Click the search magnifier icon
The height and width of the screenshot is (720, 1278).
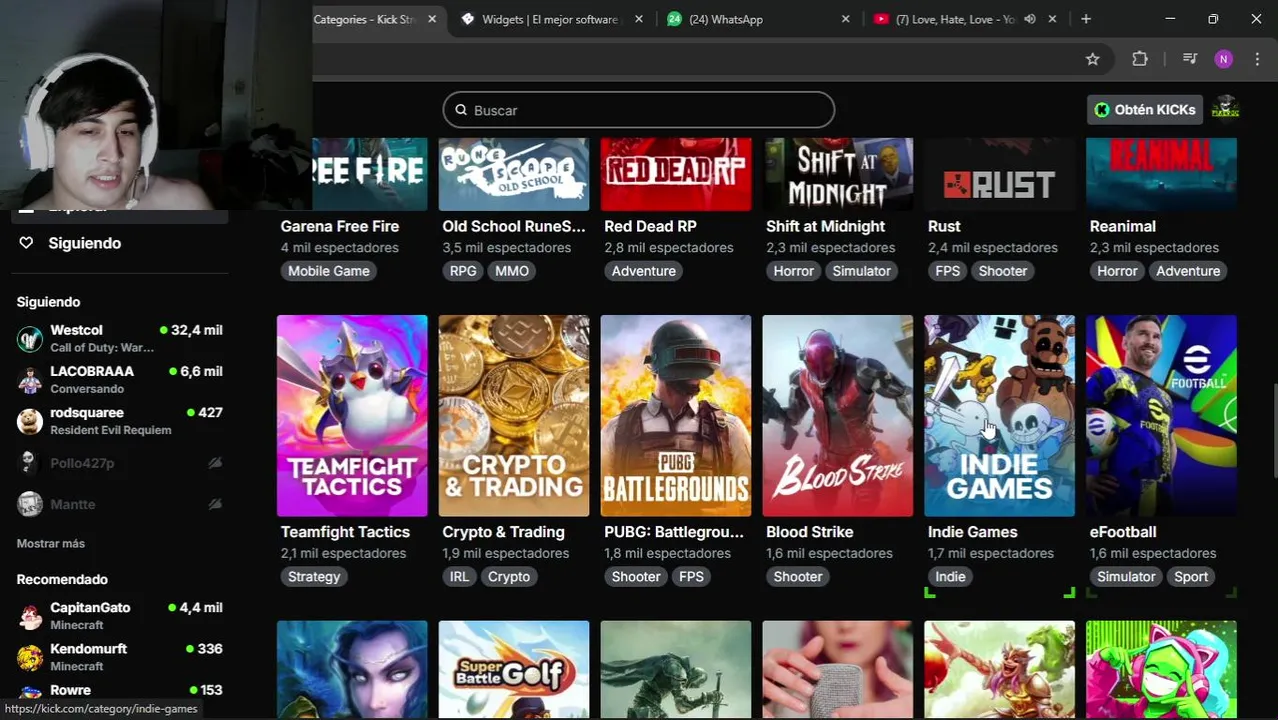(461, 110)
